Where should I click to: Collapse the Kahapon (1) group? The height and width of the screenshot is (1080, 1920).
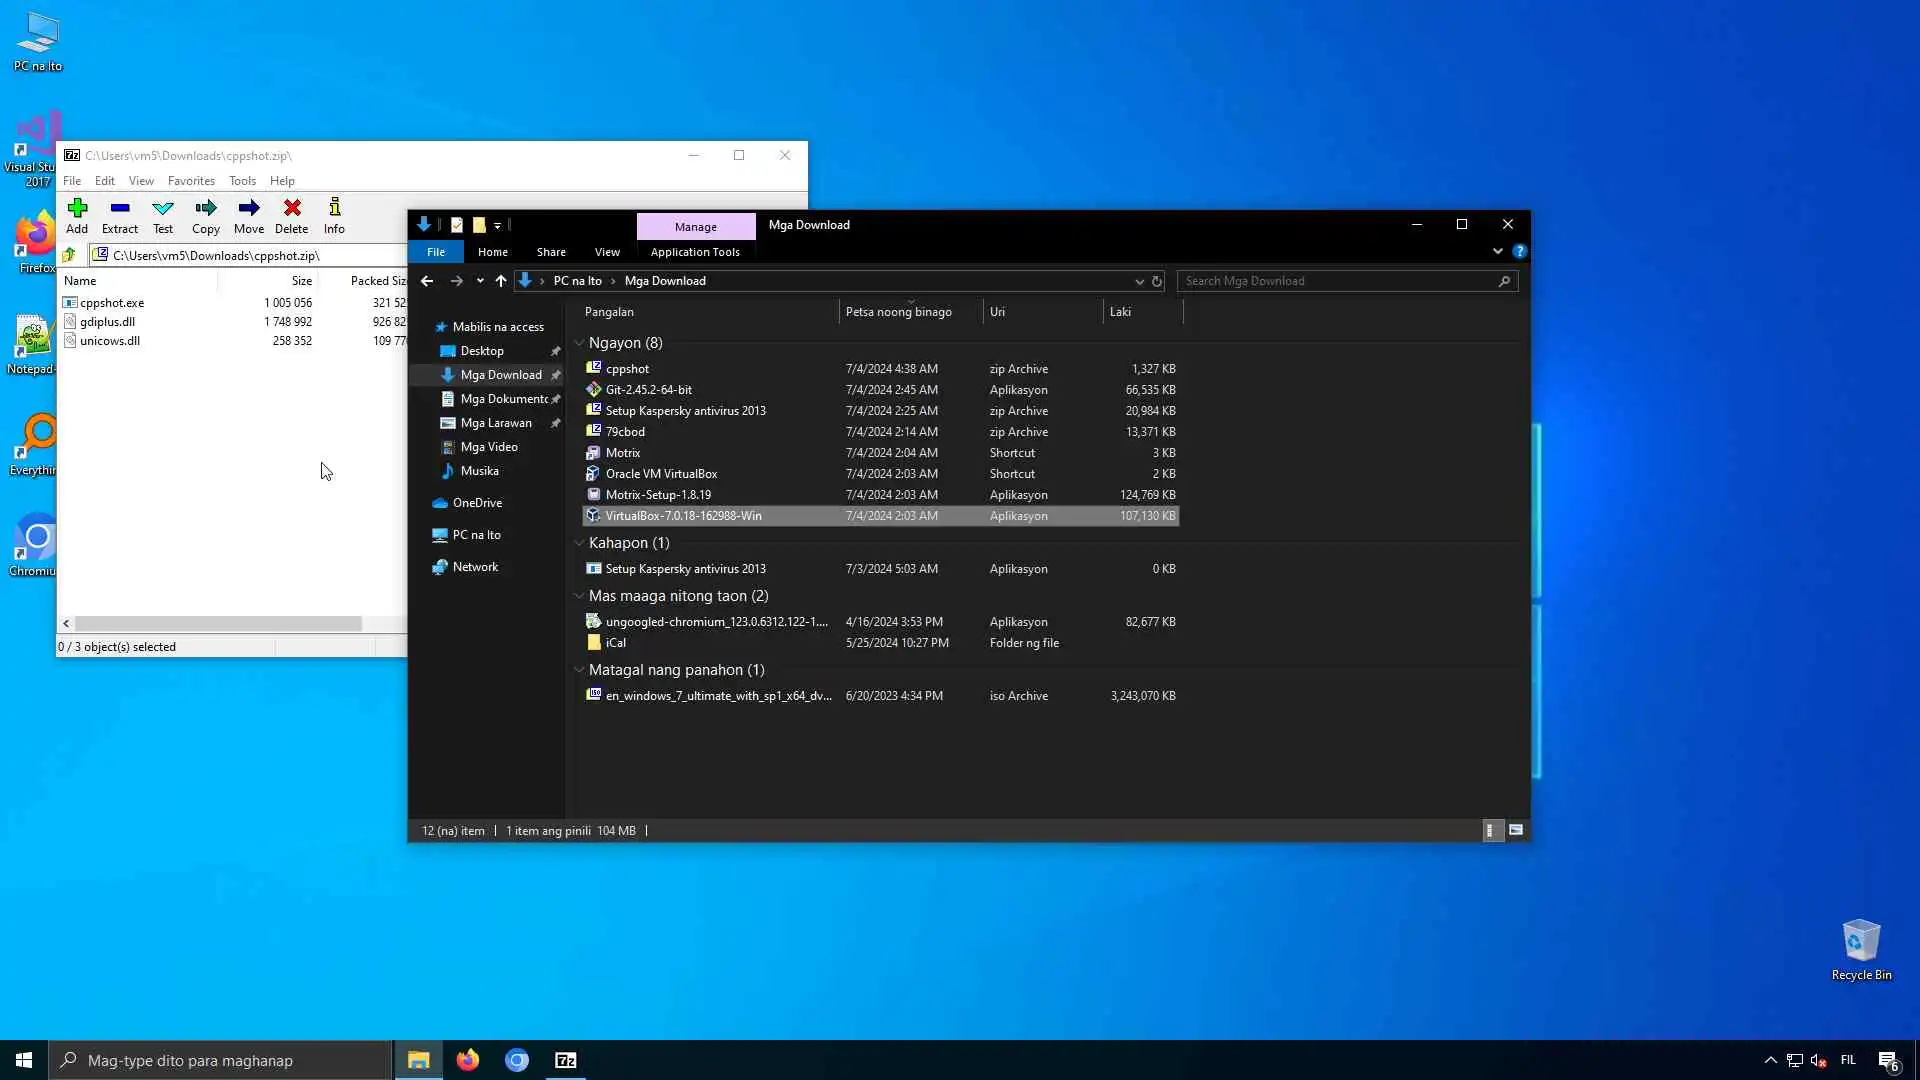tap(579, 543)
